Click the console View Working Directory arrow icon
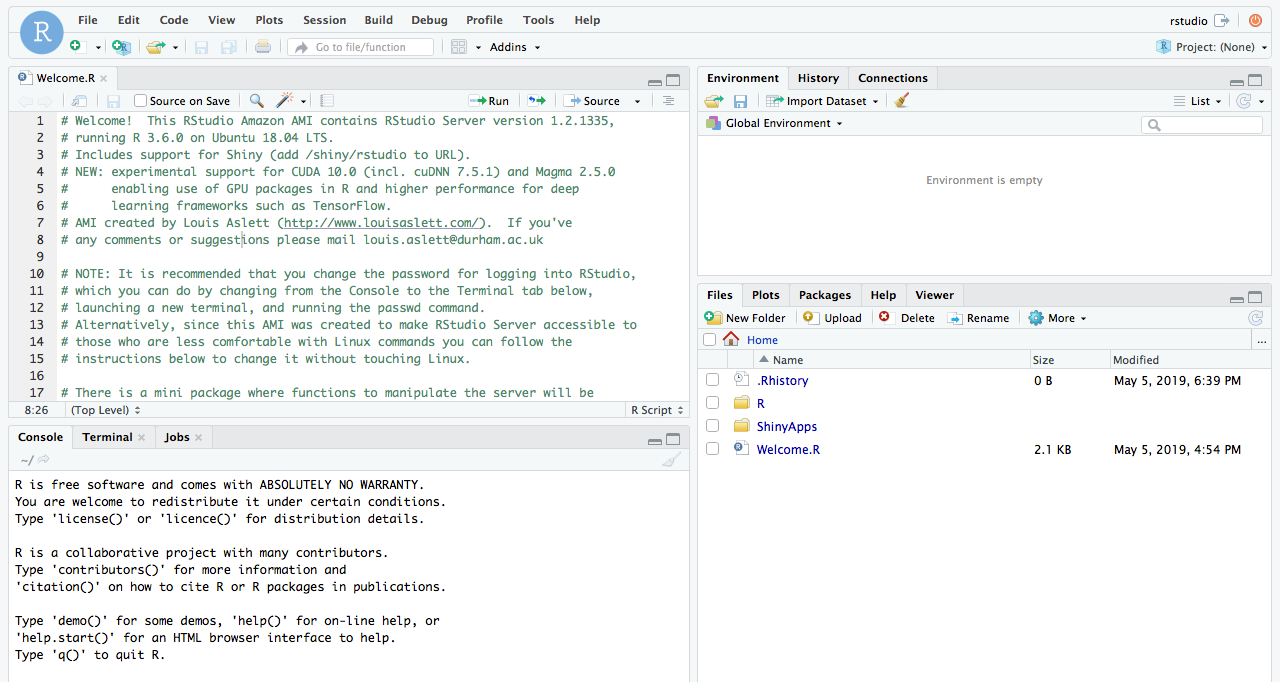Viewport: 1280px width, 682px height. (43, 460)
